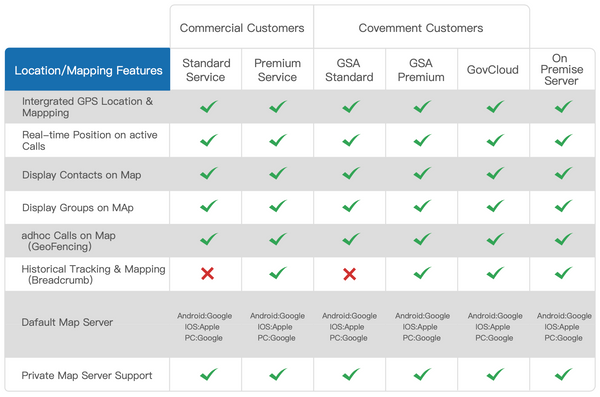Image resolution: width=600 pixels, height=397 pixels.
Task: Click red X for Historical Tracking GSA Standard
Action: click(x=349, y=274)
